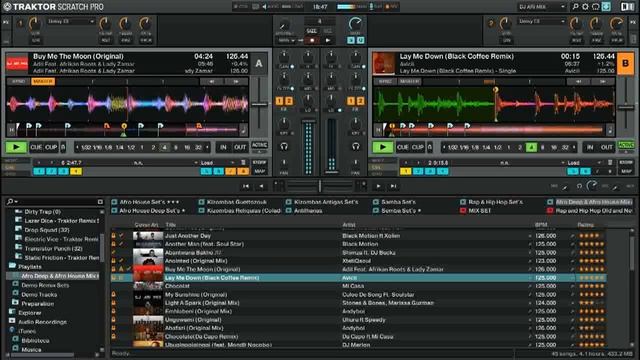Click the CUP button on Deck B
The height and width of the screenshot is (360, 640).
[x=418, y=147]
